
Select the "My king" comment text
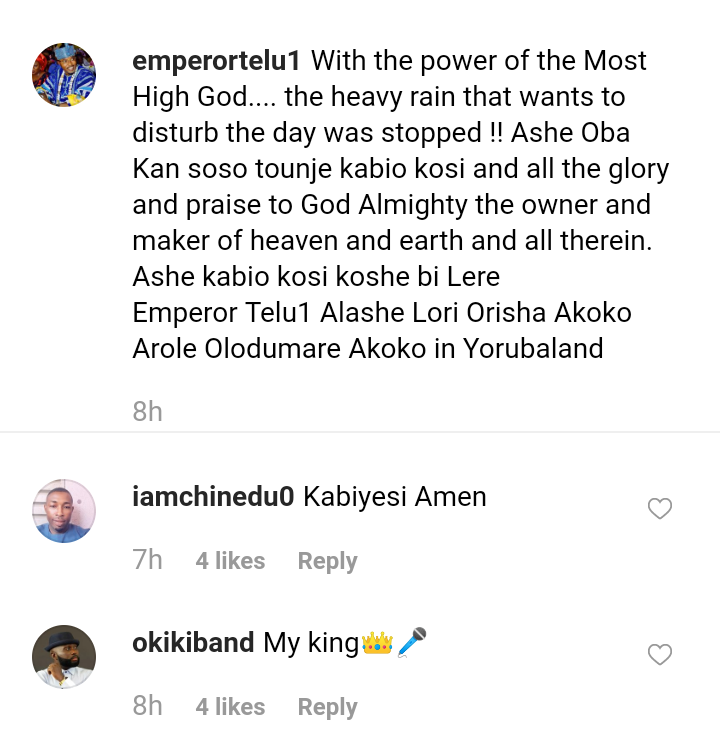tap(310, 643)
